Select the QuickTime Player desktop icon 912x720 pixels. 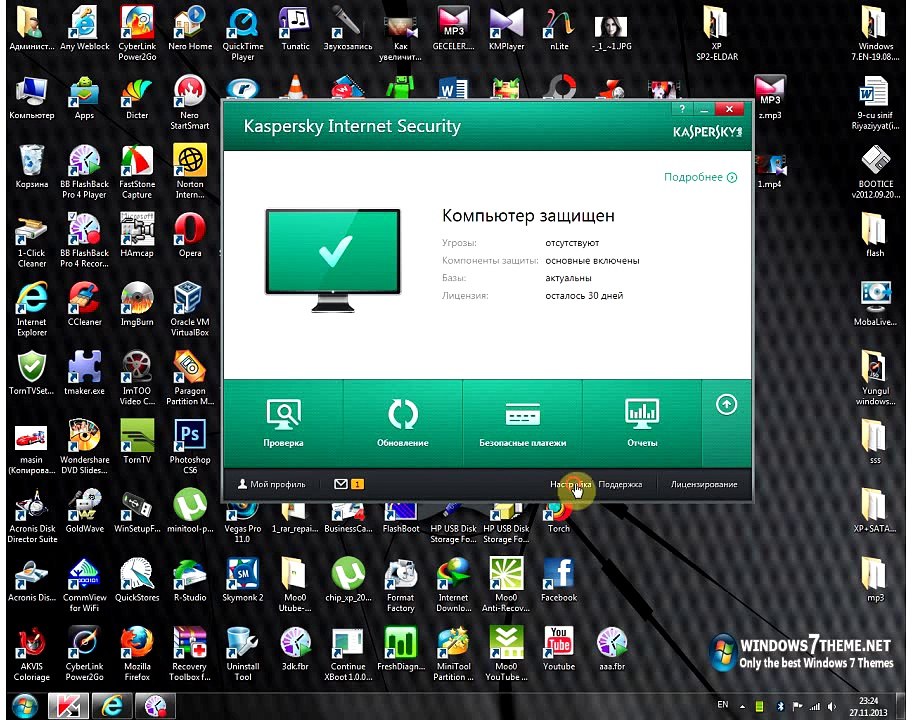click(243, 34)
